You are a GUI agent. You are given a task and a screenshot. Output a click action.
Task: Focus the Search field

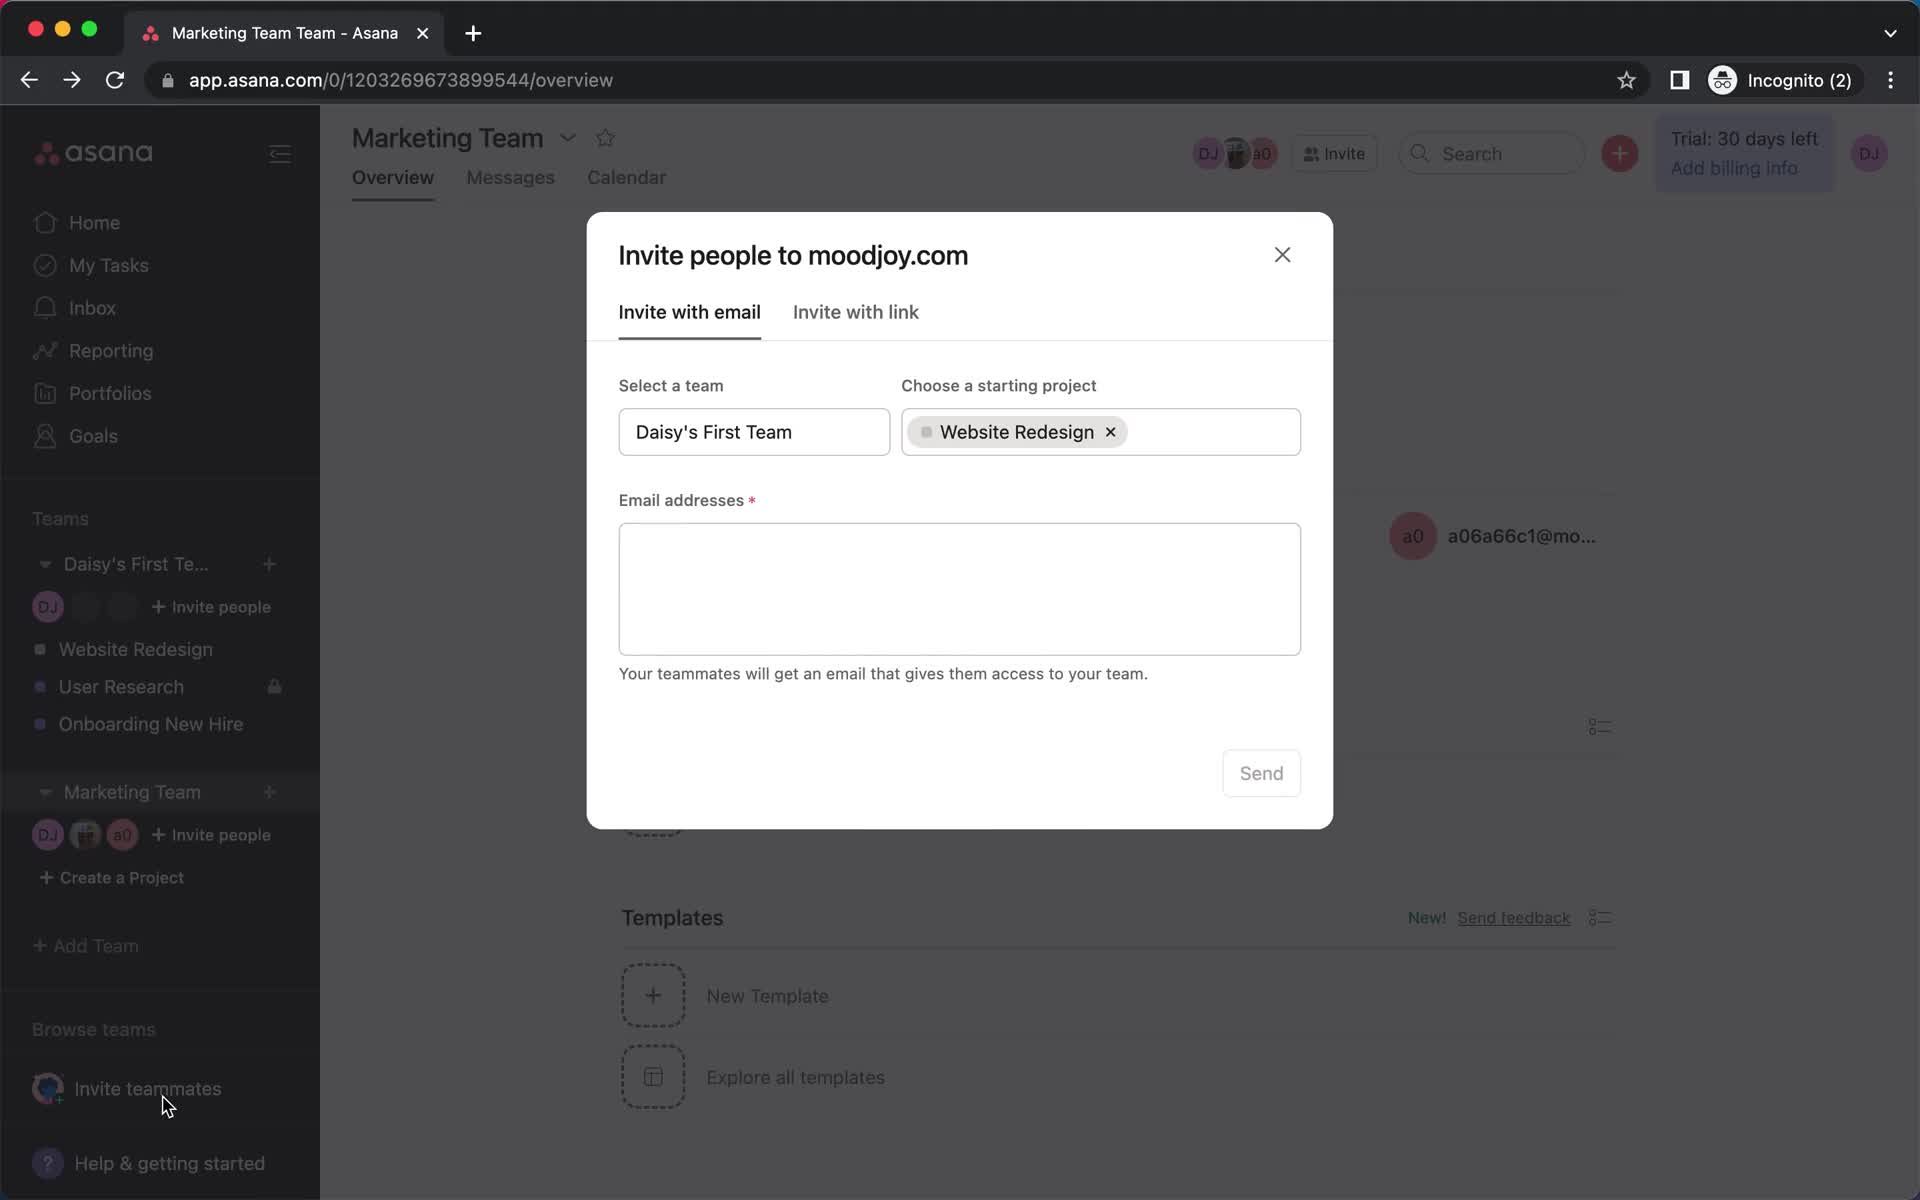tap(1491, 154)
